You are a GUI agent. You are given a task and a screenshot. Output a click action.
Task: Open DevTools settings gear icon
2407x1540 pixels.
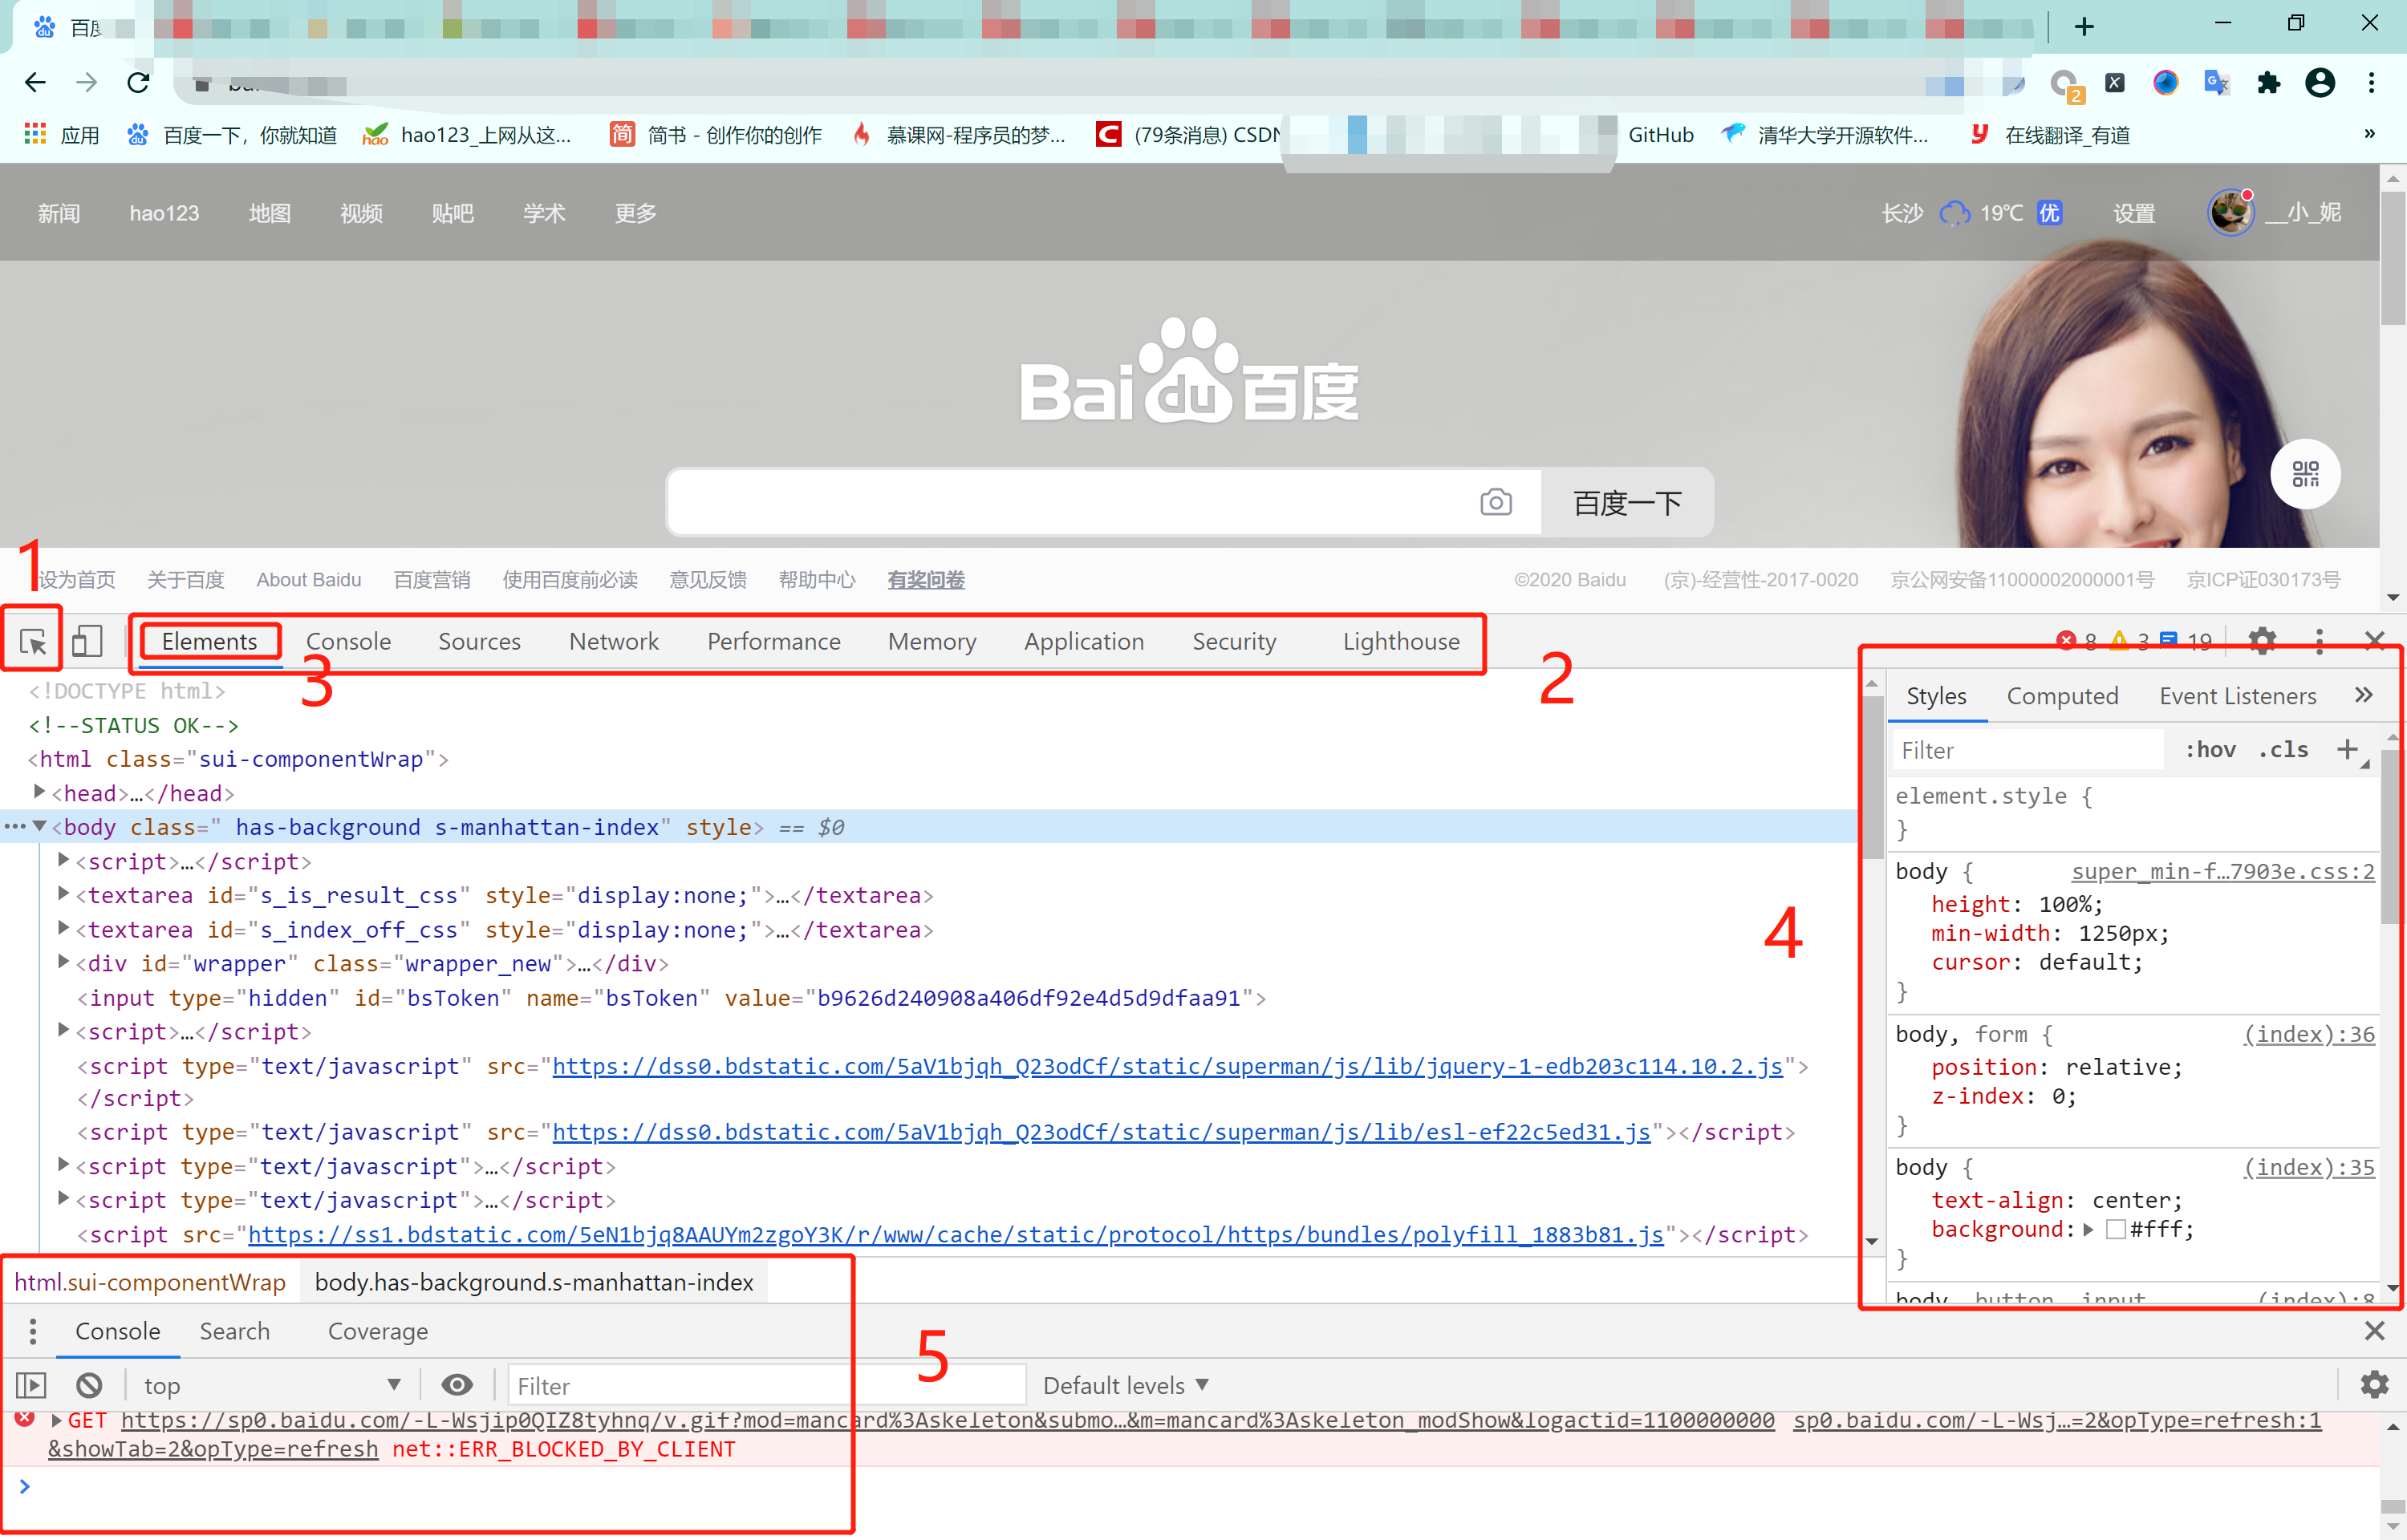coord(2262,640)
